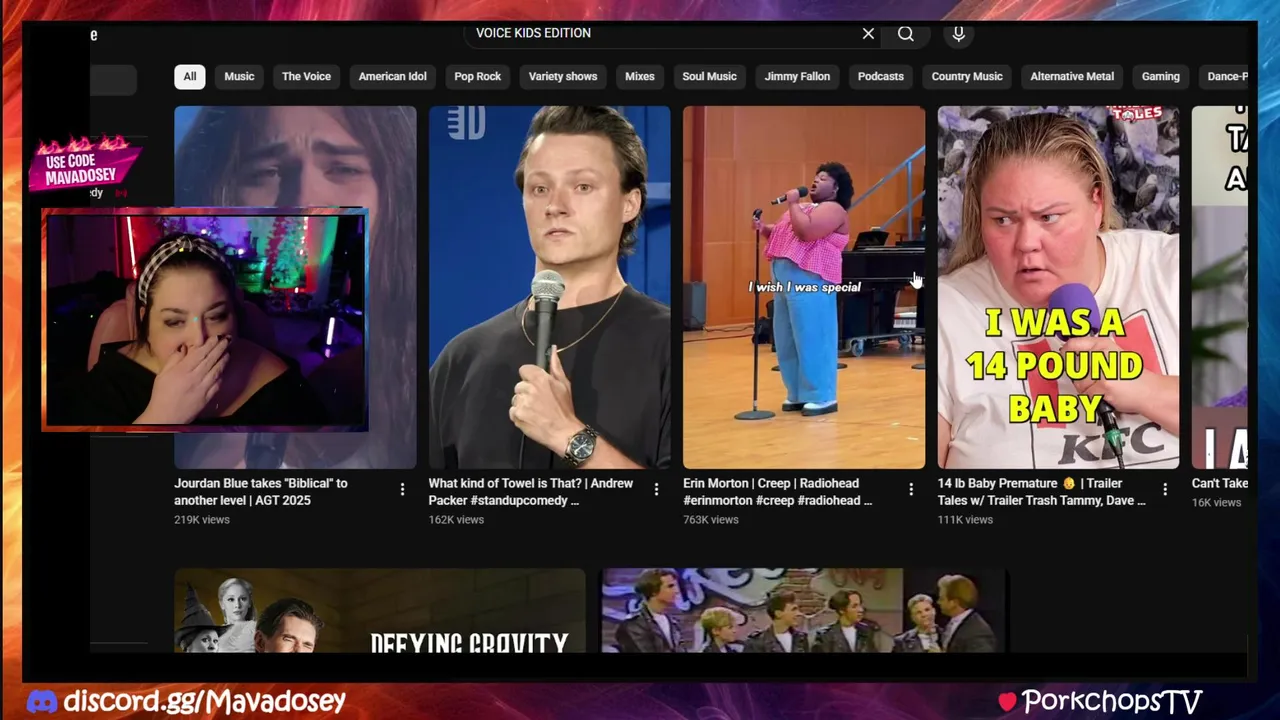Open the Defying Gravity video thumbnail

pos(380,610)
